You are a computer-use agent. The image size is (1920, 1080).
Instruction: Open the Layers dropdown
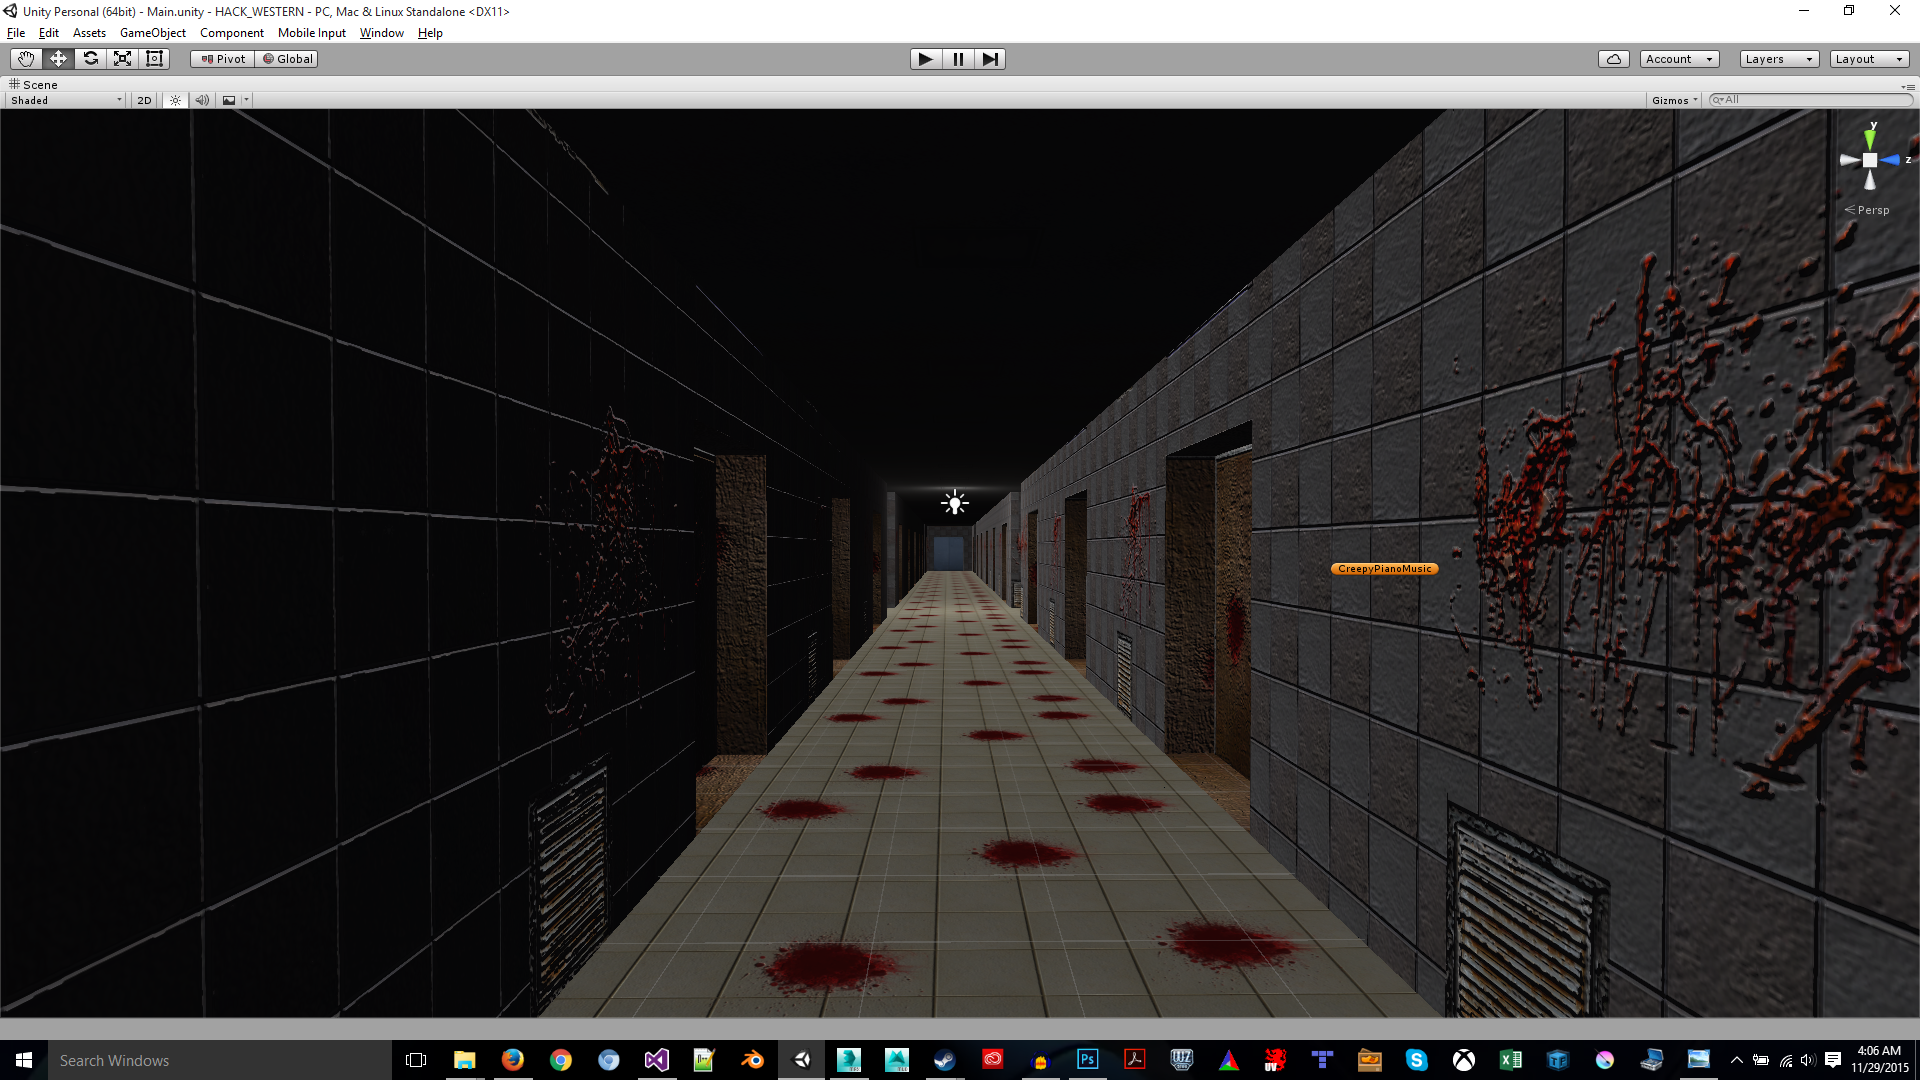[x=1778, y=59]
